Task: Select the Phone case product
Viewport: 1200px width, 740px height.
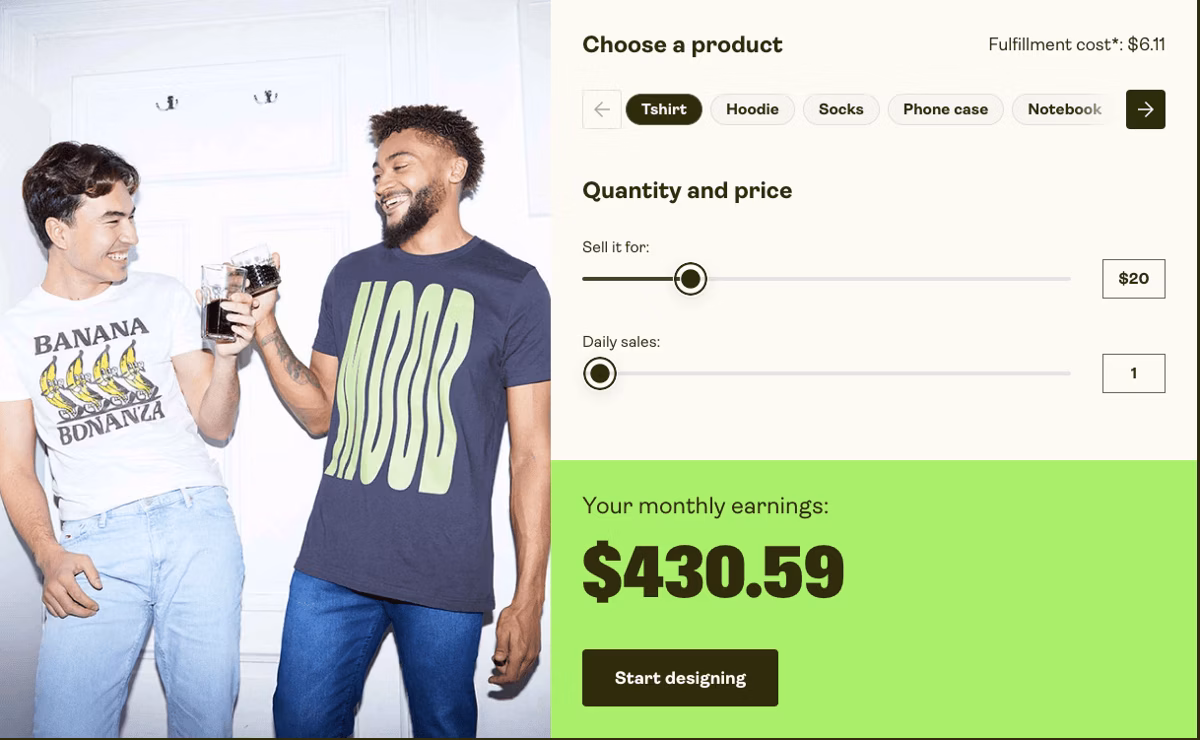Action: pyautogui.click(x=945, y=109)
